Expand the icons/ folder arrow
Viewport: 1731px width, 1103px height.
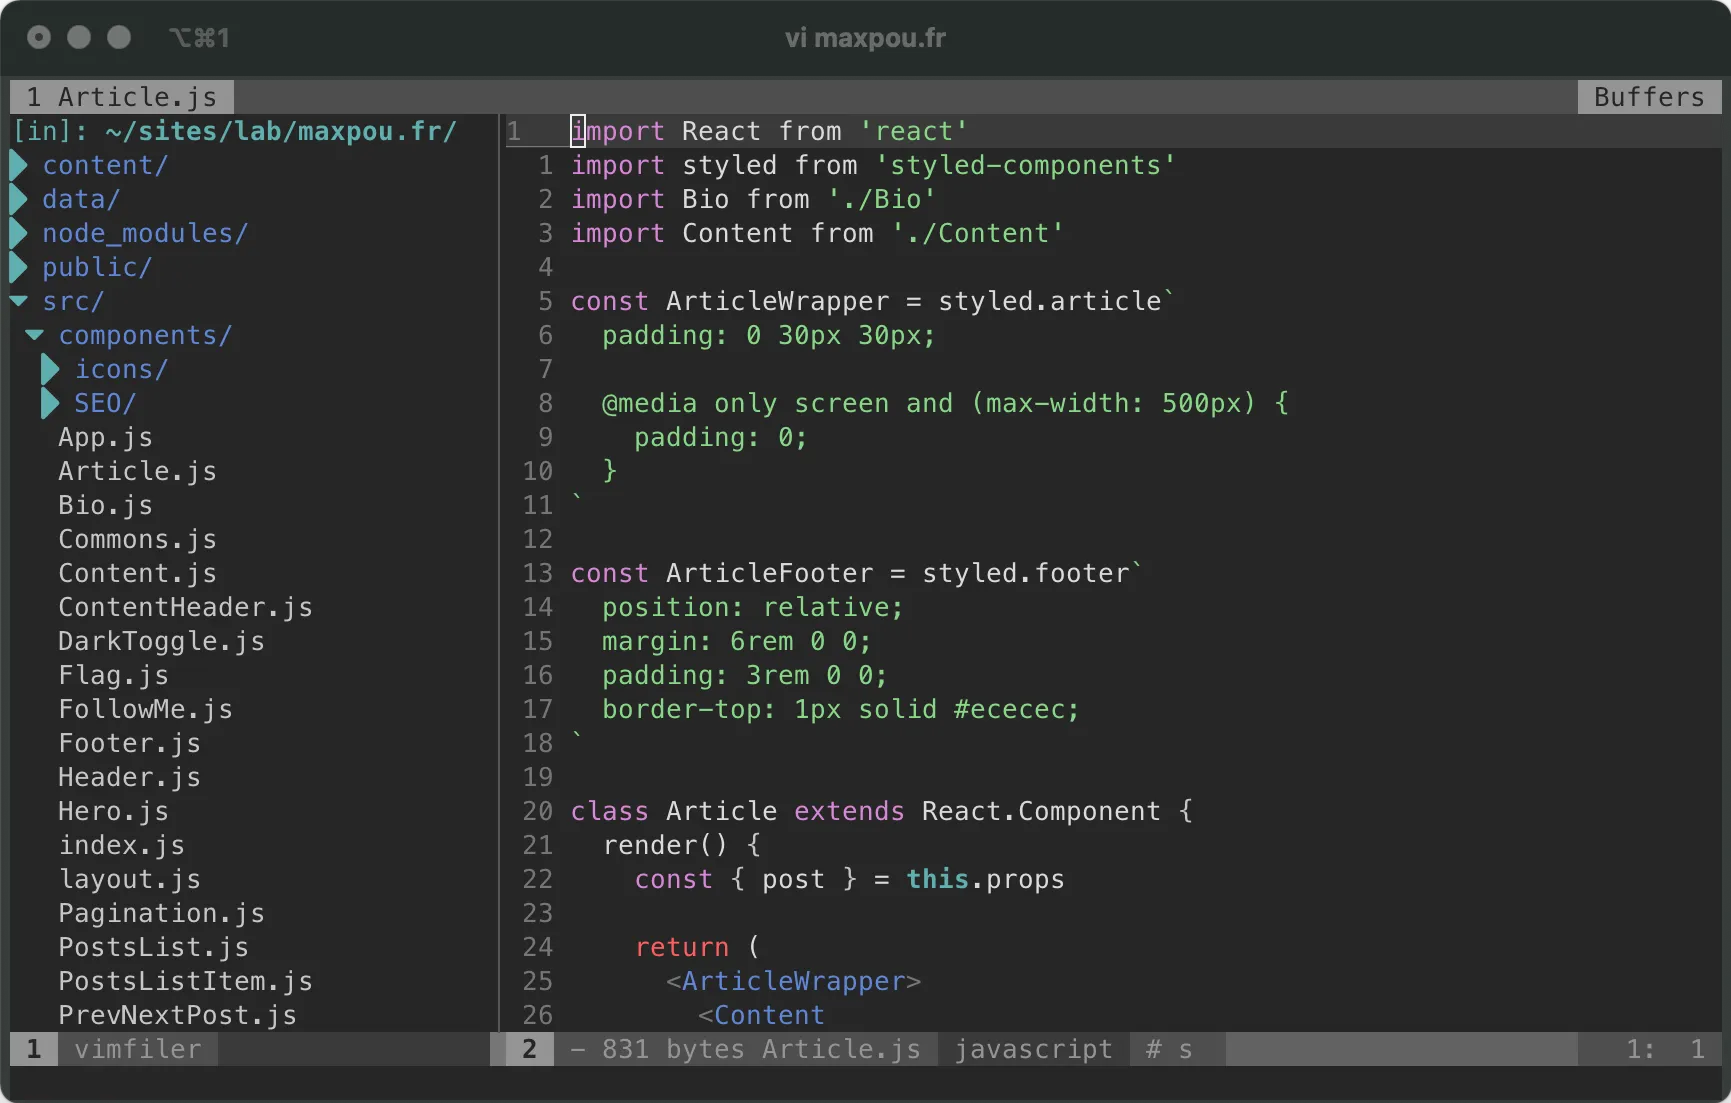click(x=50, y=369)
